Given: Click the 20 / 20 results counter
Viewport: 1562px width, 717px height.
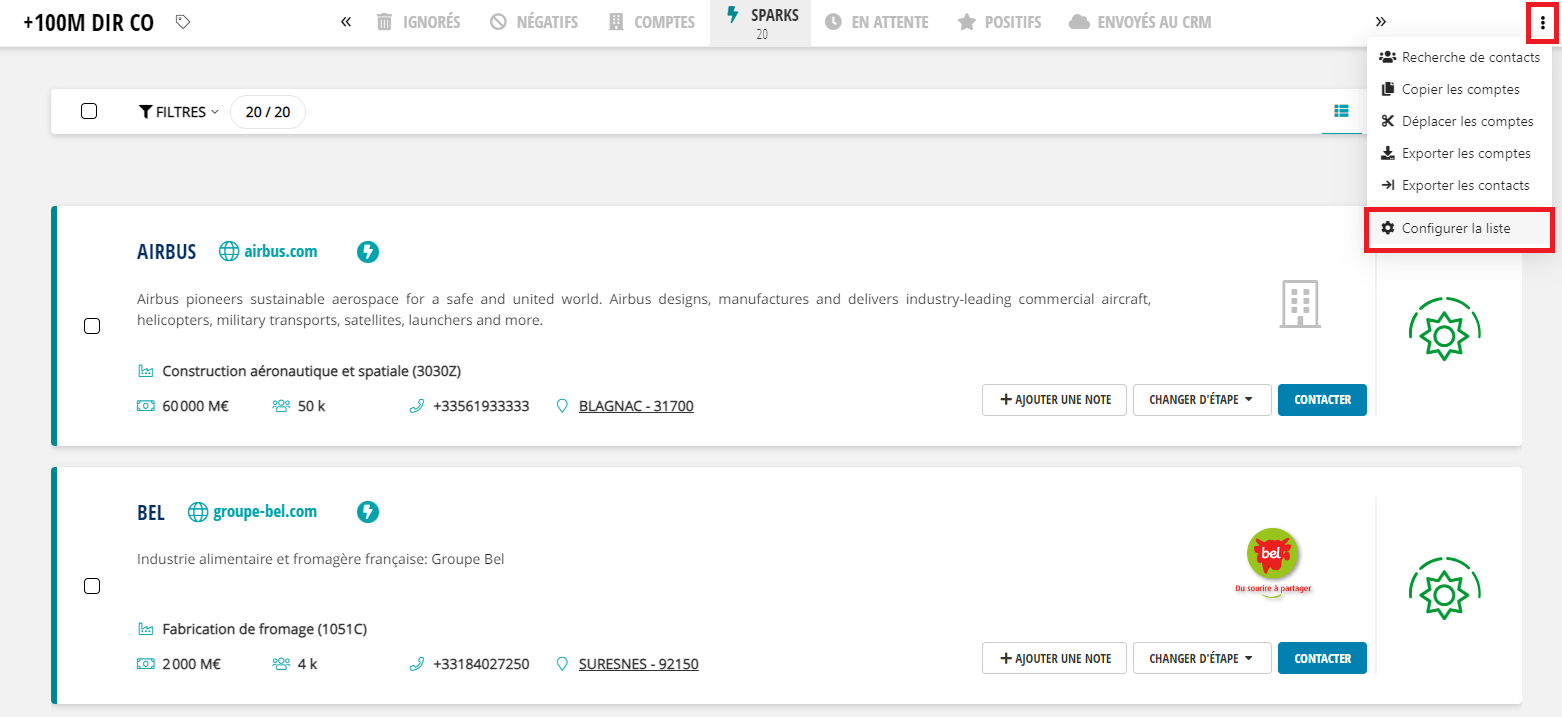Looking at the screenshot, I should coord(268,112).
